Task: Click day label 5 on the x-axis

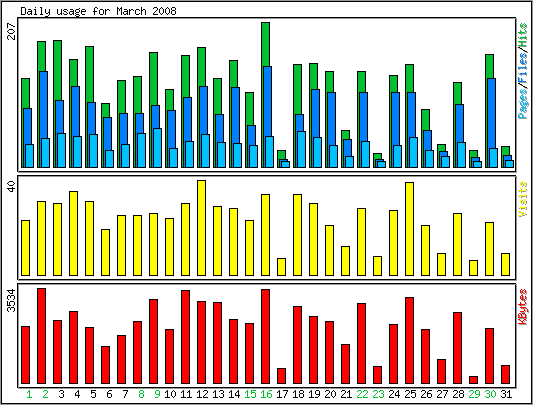Action: (93, 394)
